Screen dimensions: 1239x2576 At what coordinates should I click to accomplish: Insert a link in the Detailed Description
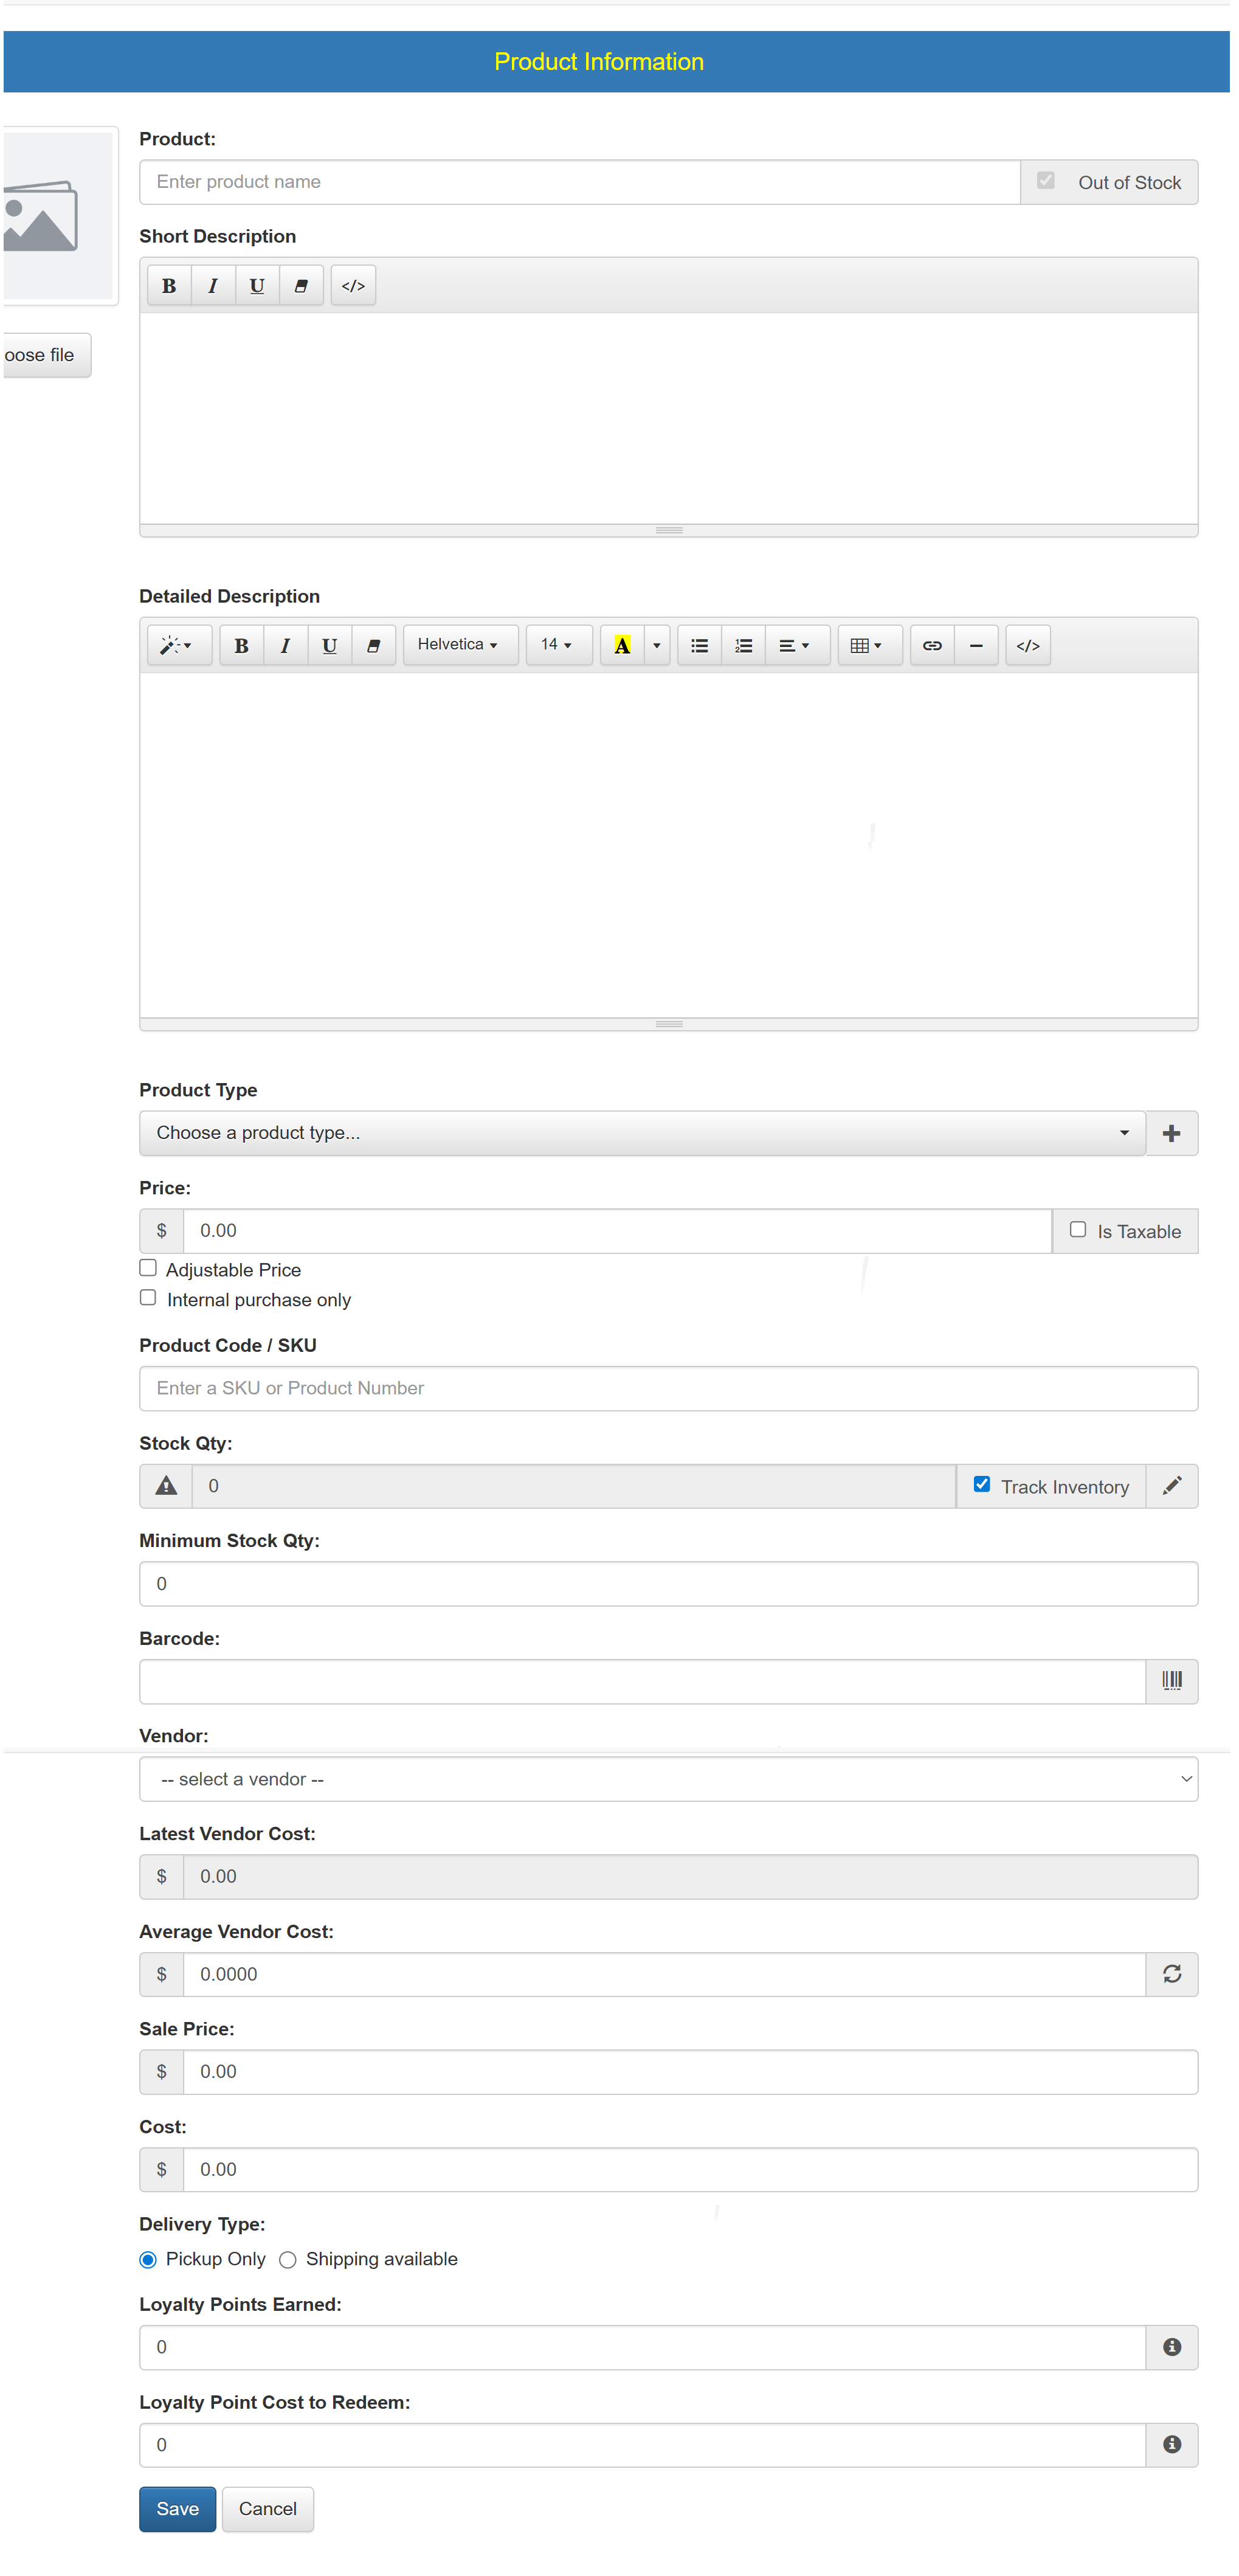tap(931, 645)
